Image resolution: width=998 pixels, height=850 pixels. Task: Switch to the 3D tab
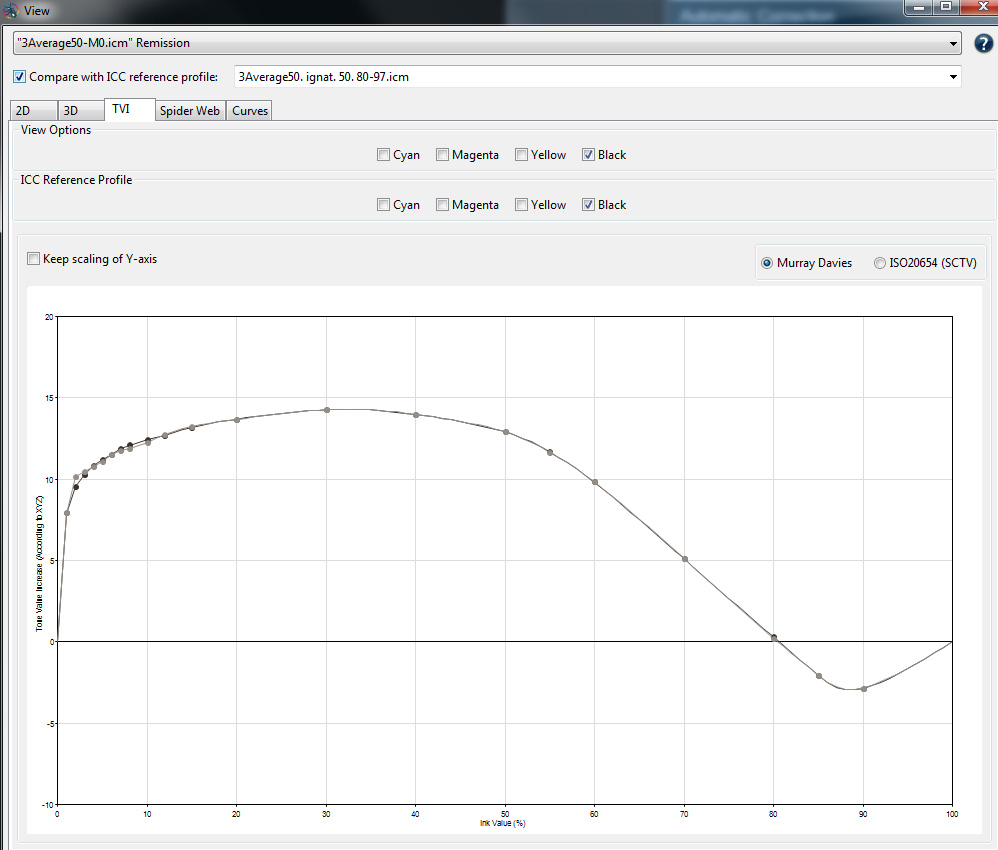tap(81, 111)
